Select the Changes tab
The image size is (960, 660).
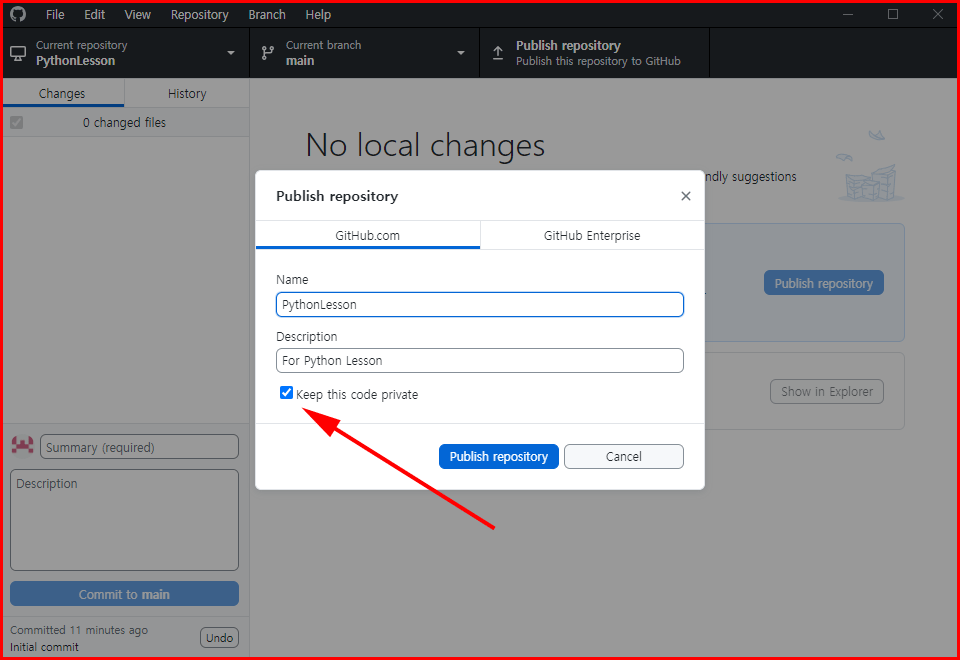[62, 93]
